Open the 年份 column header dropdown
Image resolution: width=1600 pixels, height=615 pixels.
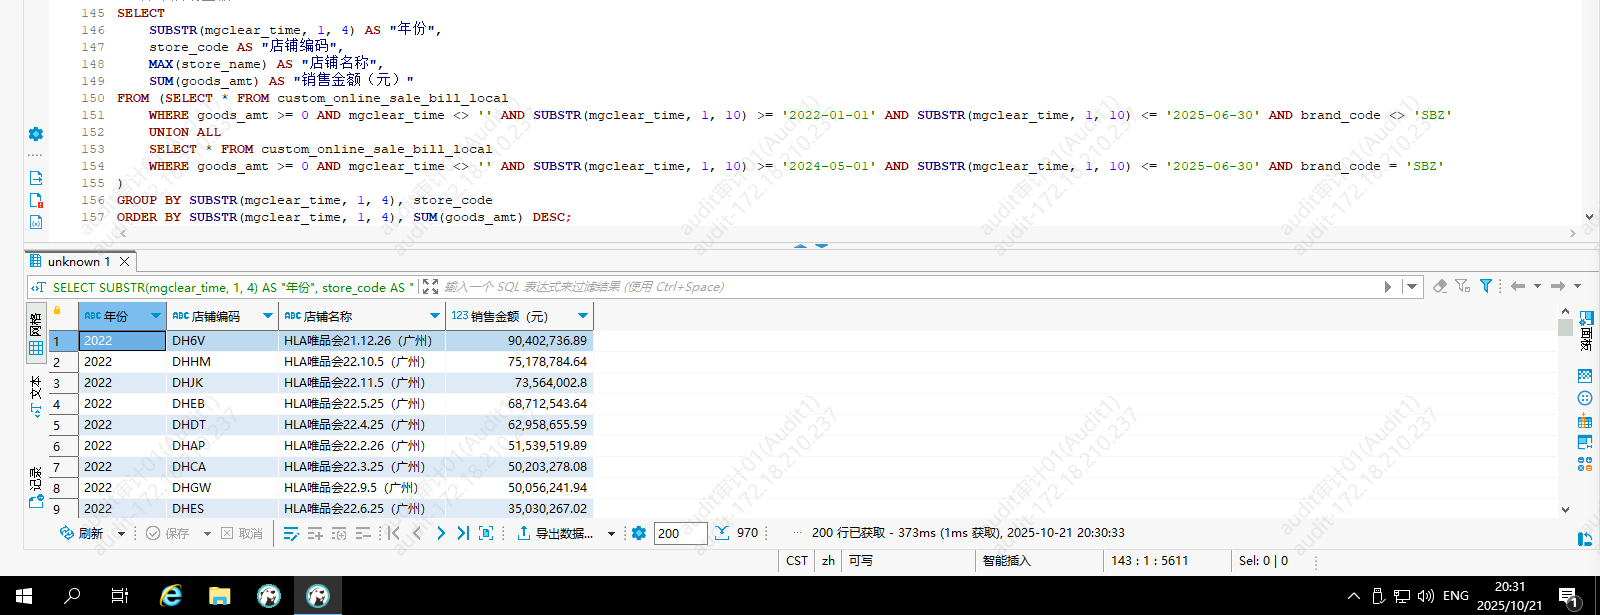[x=155, y=316]
